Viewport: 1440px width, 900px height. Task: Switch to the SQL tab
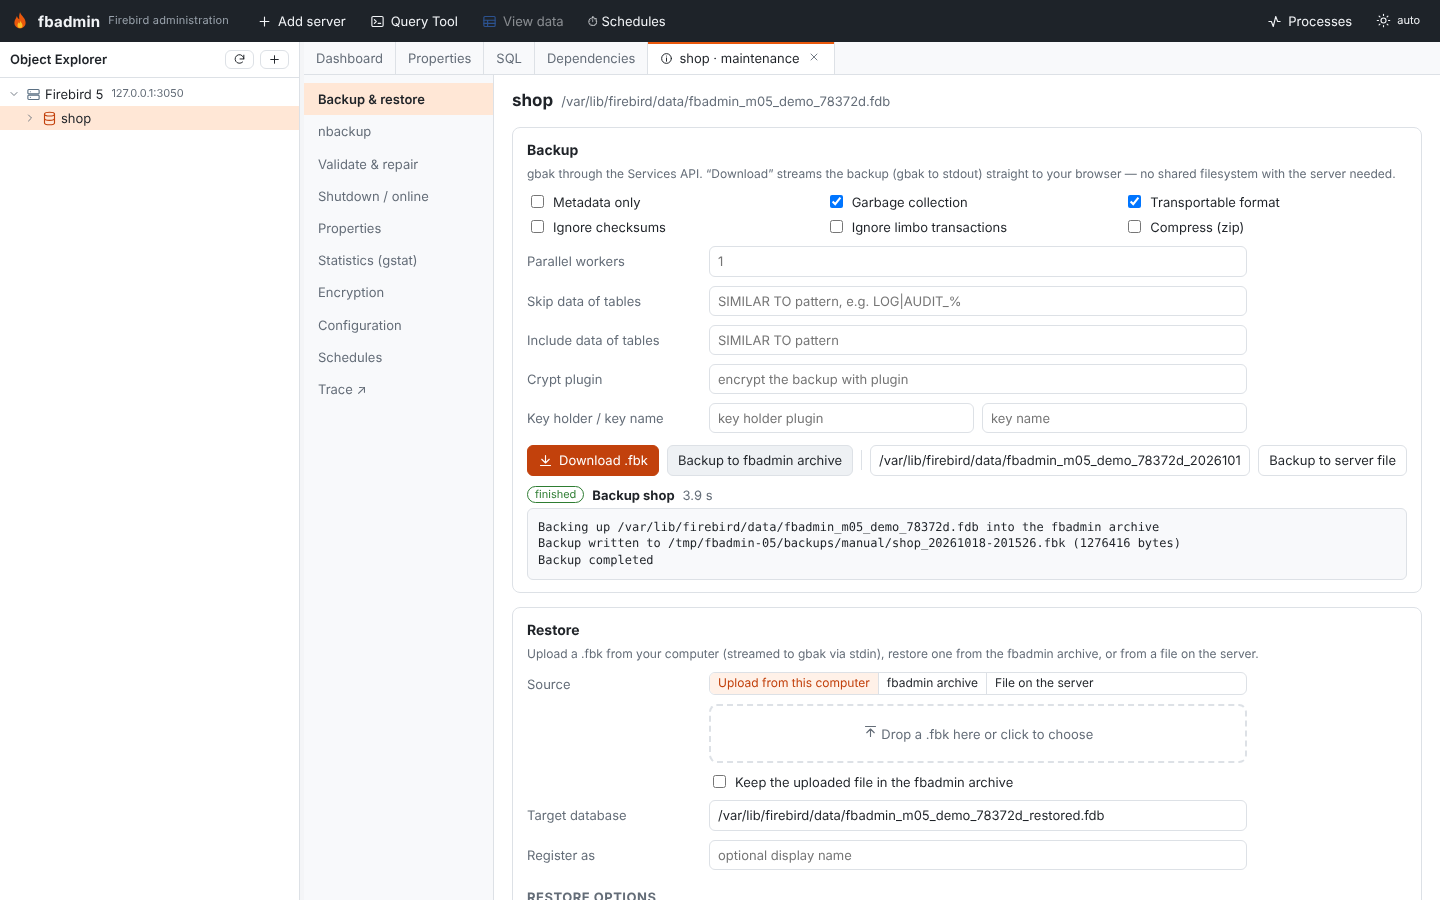[509, 58]
